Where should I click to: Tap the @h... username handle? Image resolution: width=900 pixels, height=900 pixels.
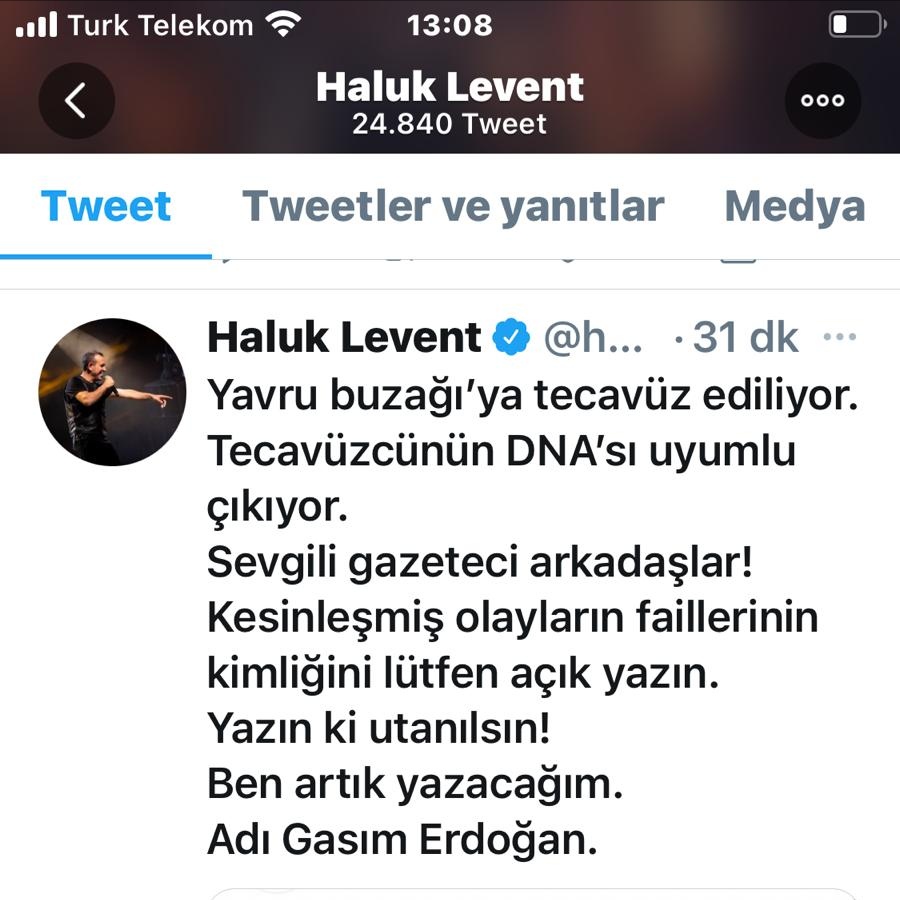593,338
